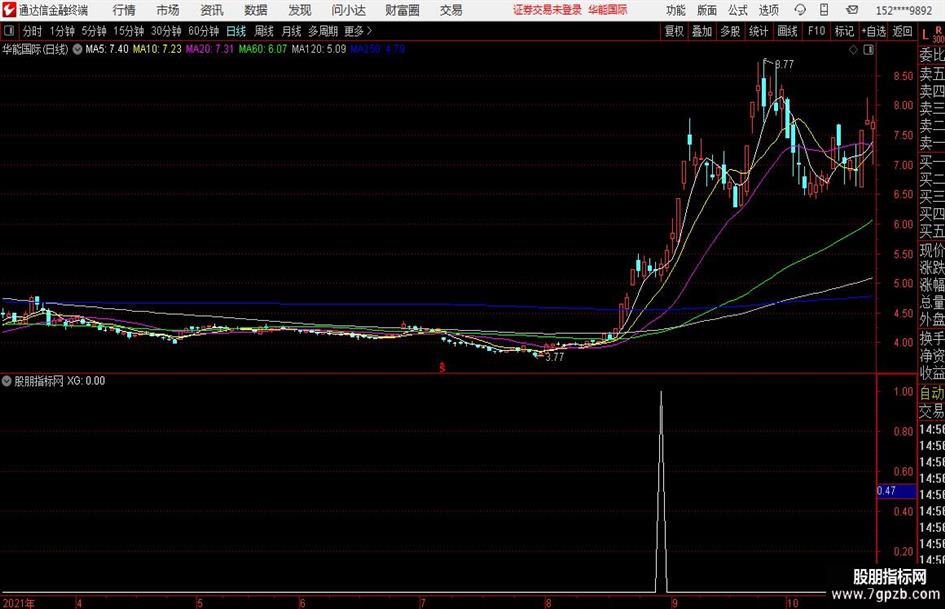Open the 发现 menu
The height and width of the screenshot is (609, 945).
(x=300, y=10)
